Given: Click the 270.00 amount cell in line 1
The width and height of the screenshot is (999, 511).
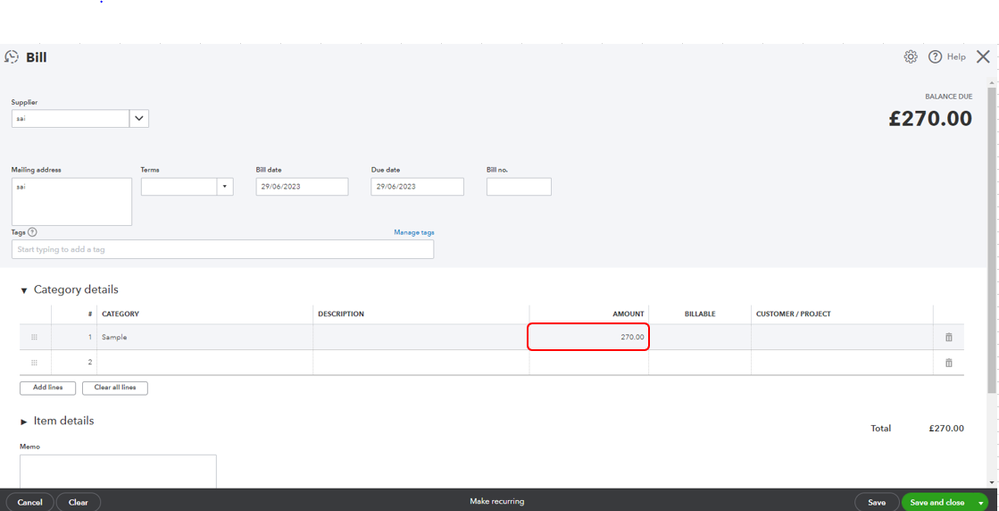Looking at the screenshot, I should coord(588,337).
